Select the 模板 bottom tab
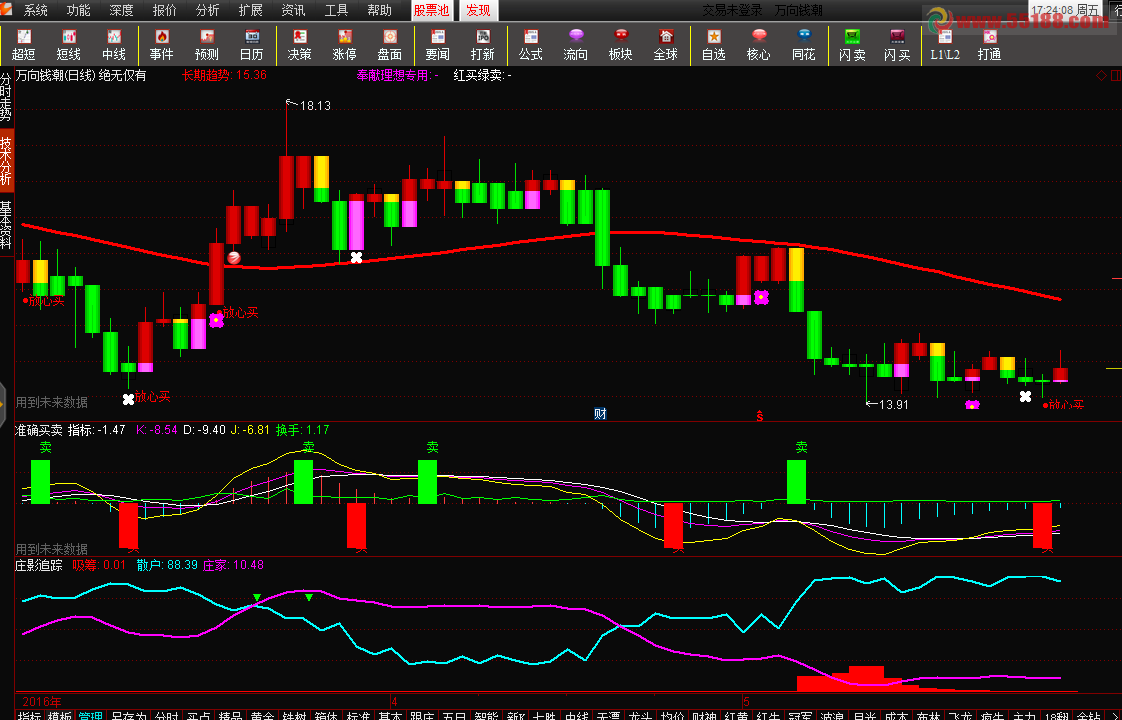The image size is (1122, 720). pyautogui.click(x=60, y=714)
